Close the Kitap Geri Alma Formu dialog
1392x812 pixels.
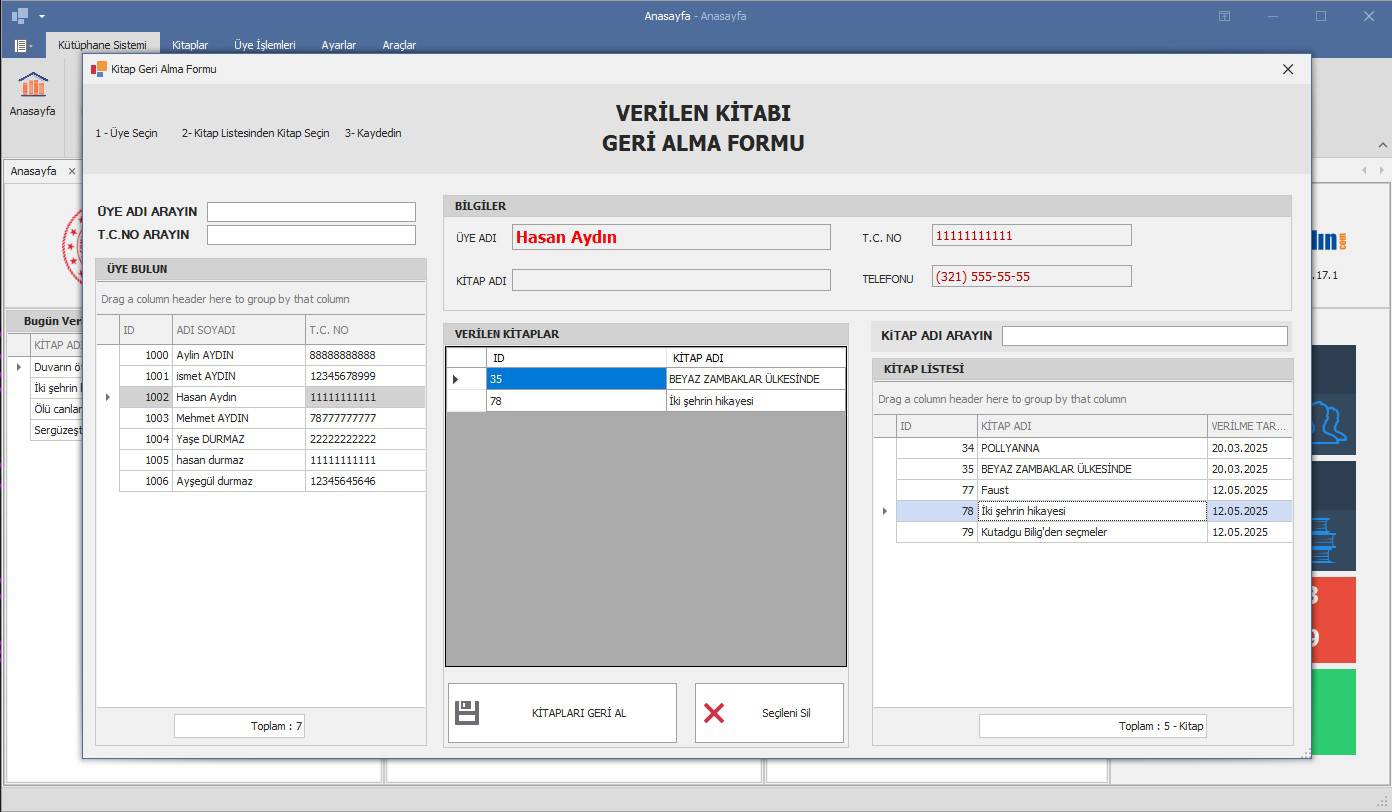[1288, 69]
